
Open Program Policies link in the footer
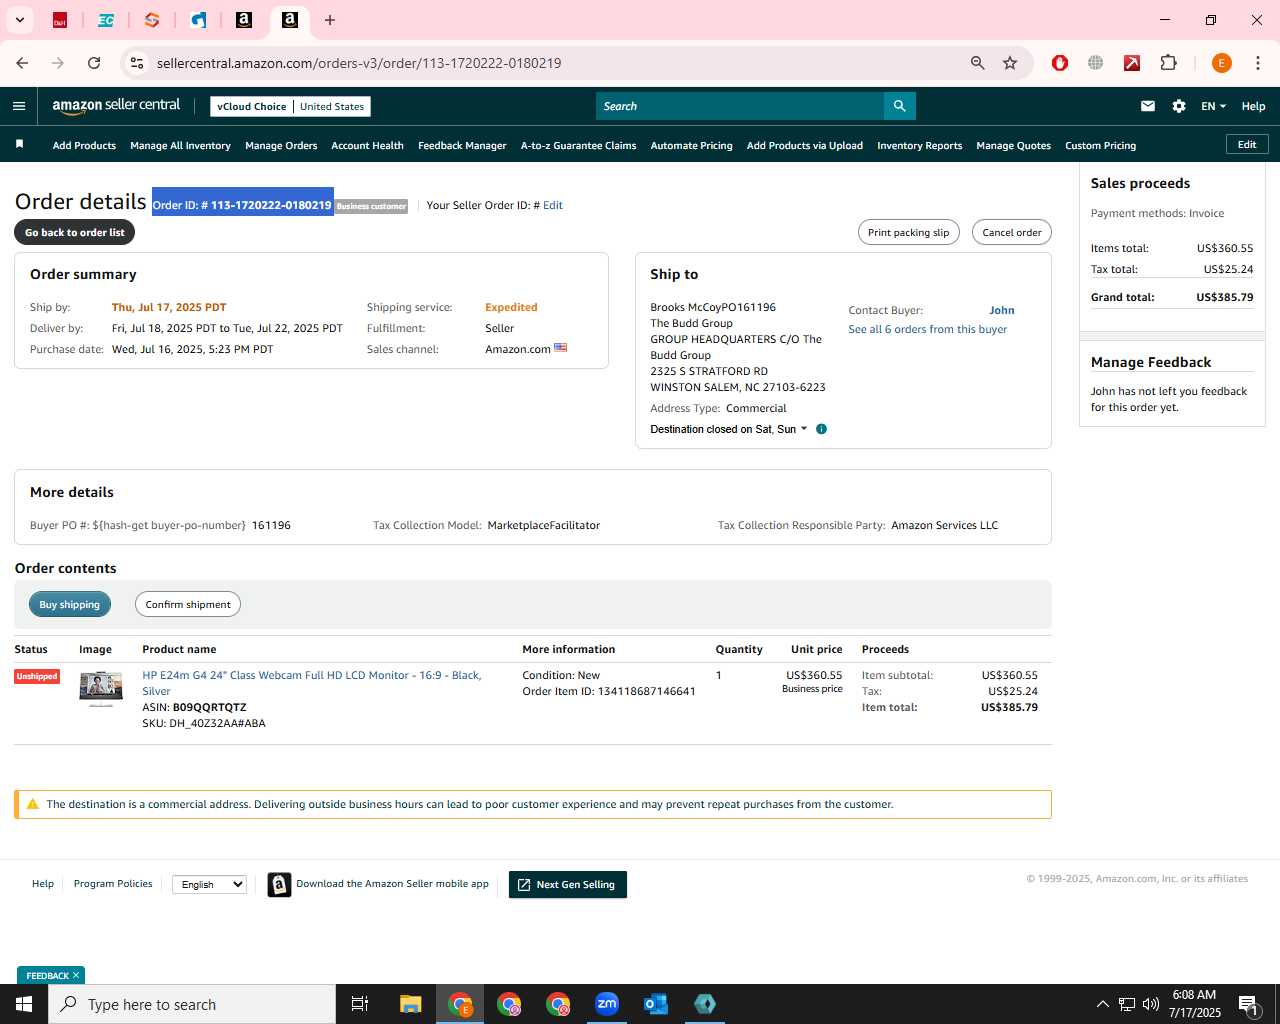tap(113, 884)
